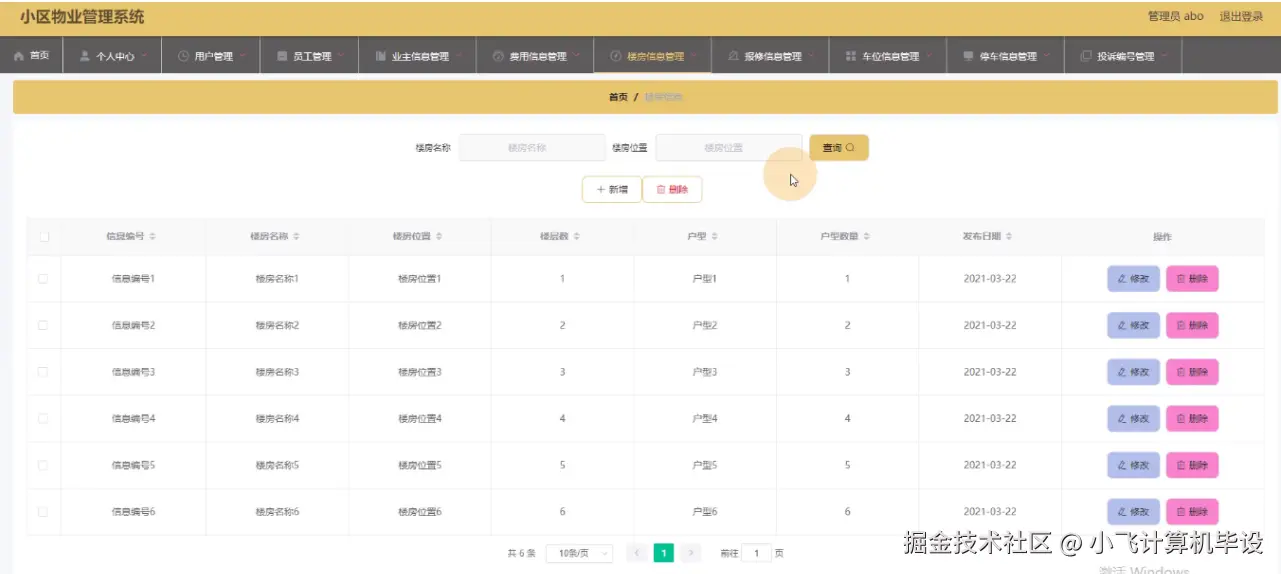Click the cell 楼房位置5
The width and height of the screenshot is (1281, 574).
[420, 465]
